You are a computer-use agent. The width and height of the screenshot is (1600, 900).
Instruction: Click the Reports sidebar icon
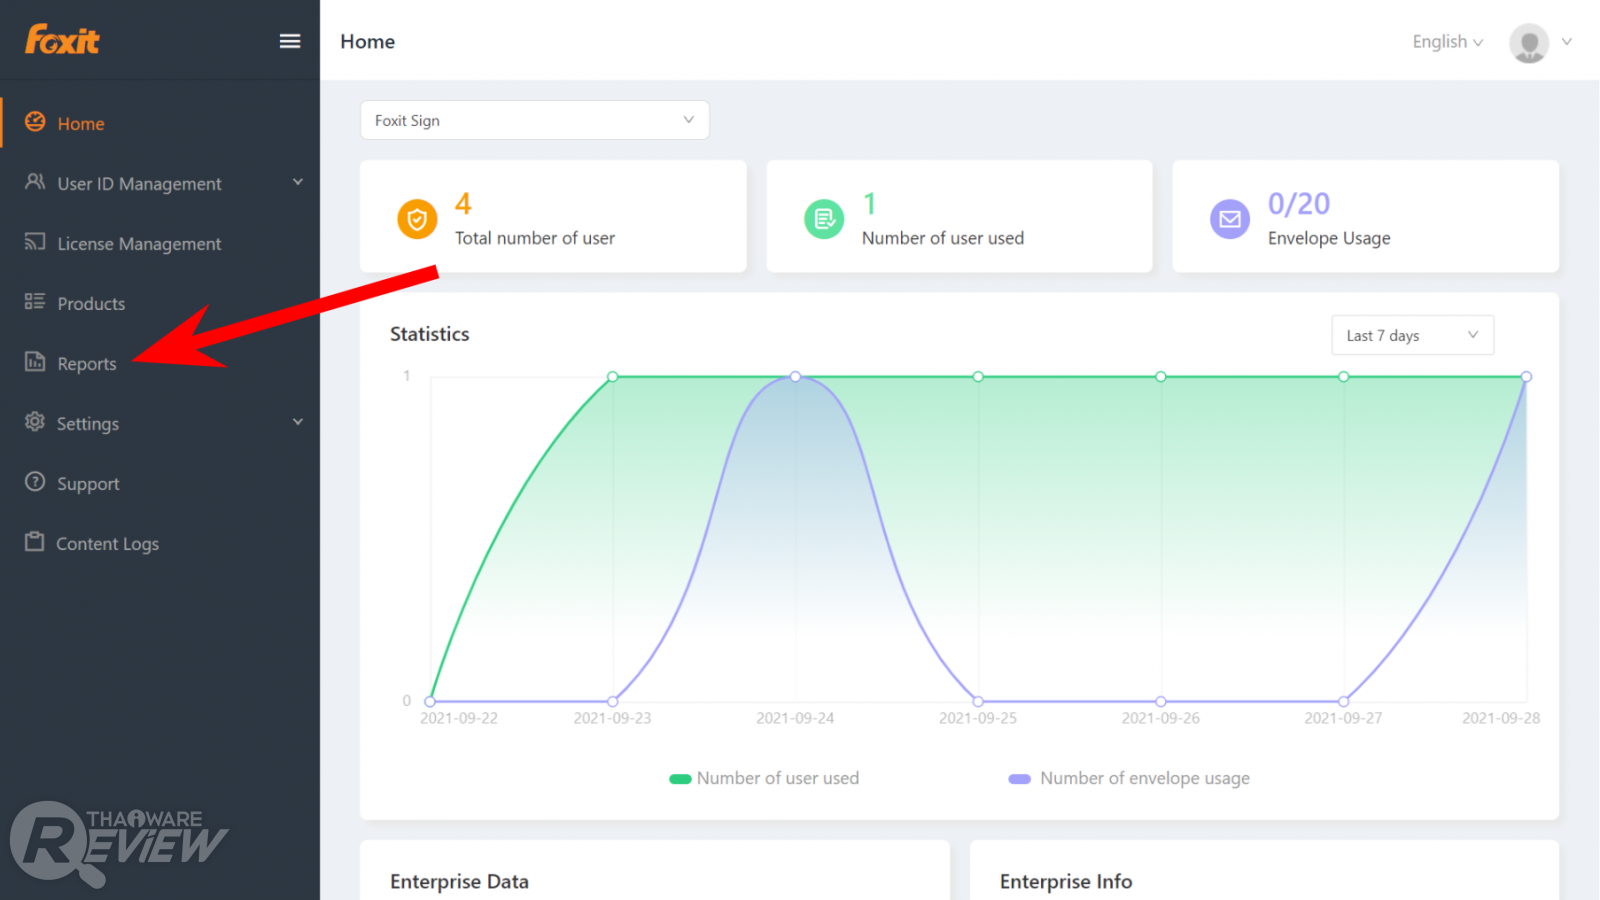(x=35, y=362)
